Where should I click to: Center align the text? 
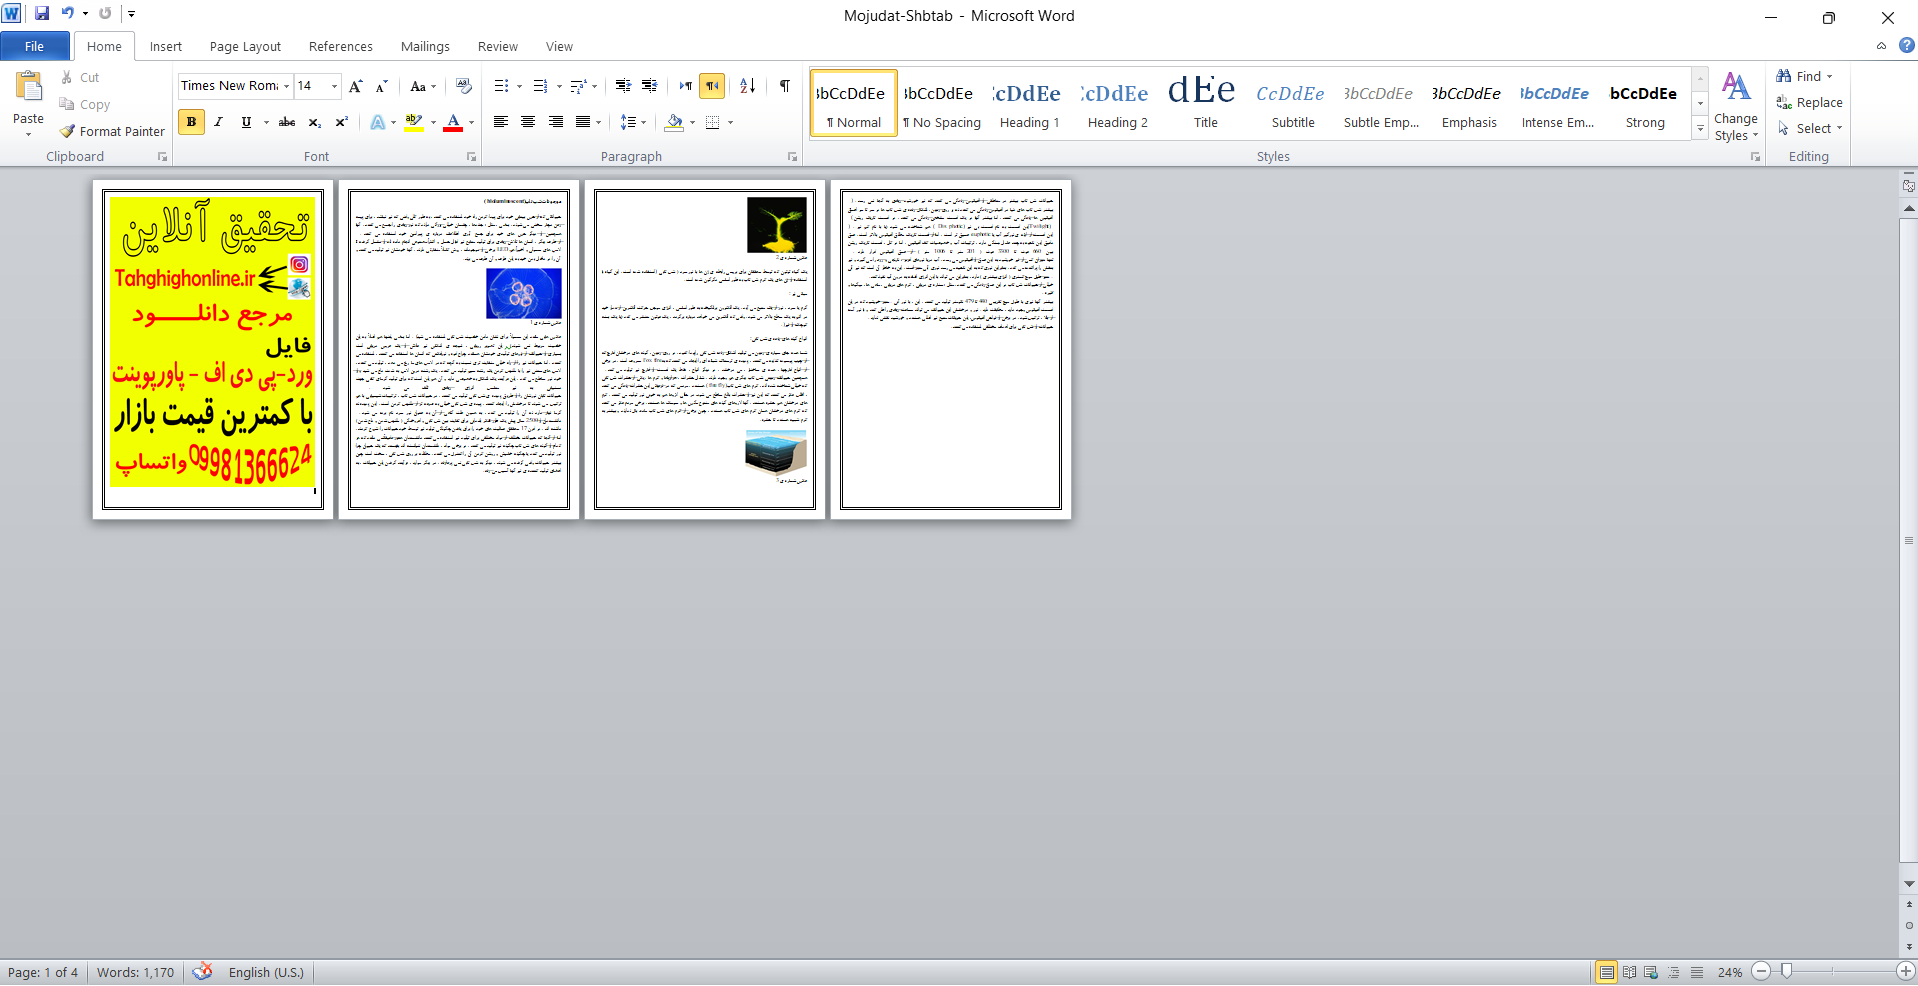(528, 122)
